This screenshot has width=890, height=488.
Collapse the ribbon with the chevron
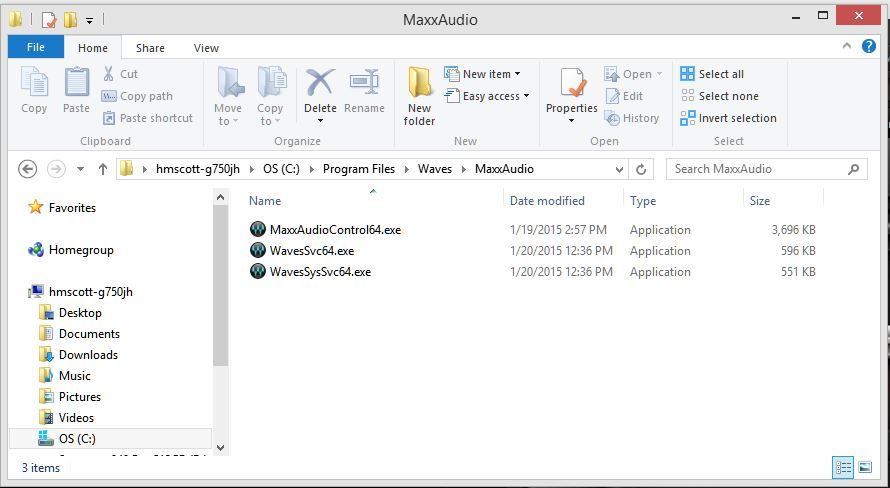tap(847, 46)
